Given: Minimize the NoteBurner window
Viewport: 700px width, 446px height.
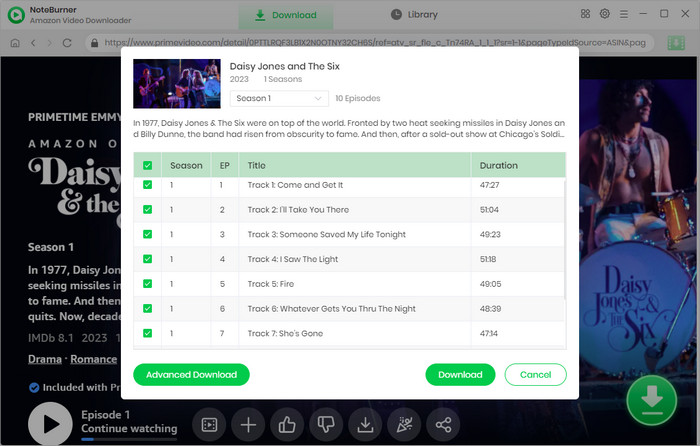Looking at the screenshot, I should point(643,14).
